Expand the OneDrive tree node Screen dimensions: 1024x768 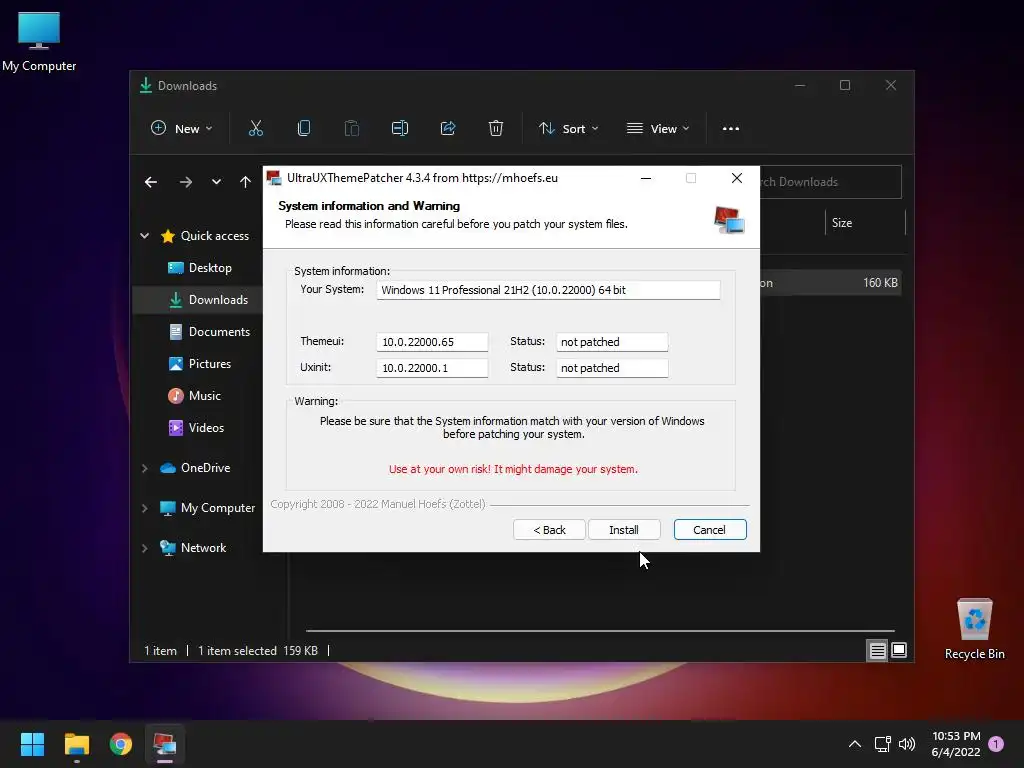[x=144, y=468]
